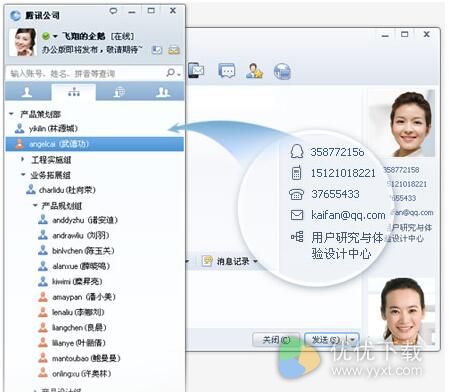Select contact binlvchen in the list

tap(83, 251)
